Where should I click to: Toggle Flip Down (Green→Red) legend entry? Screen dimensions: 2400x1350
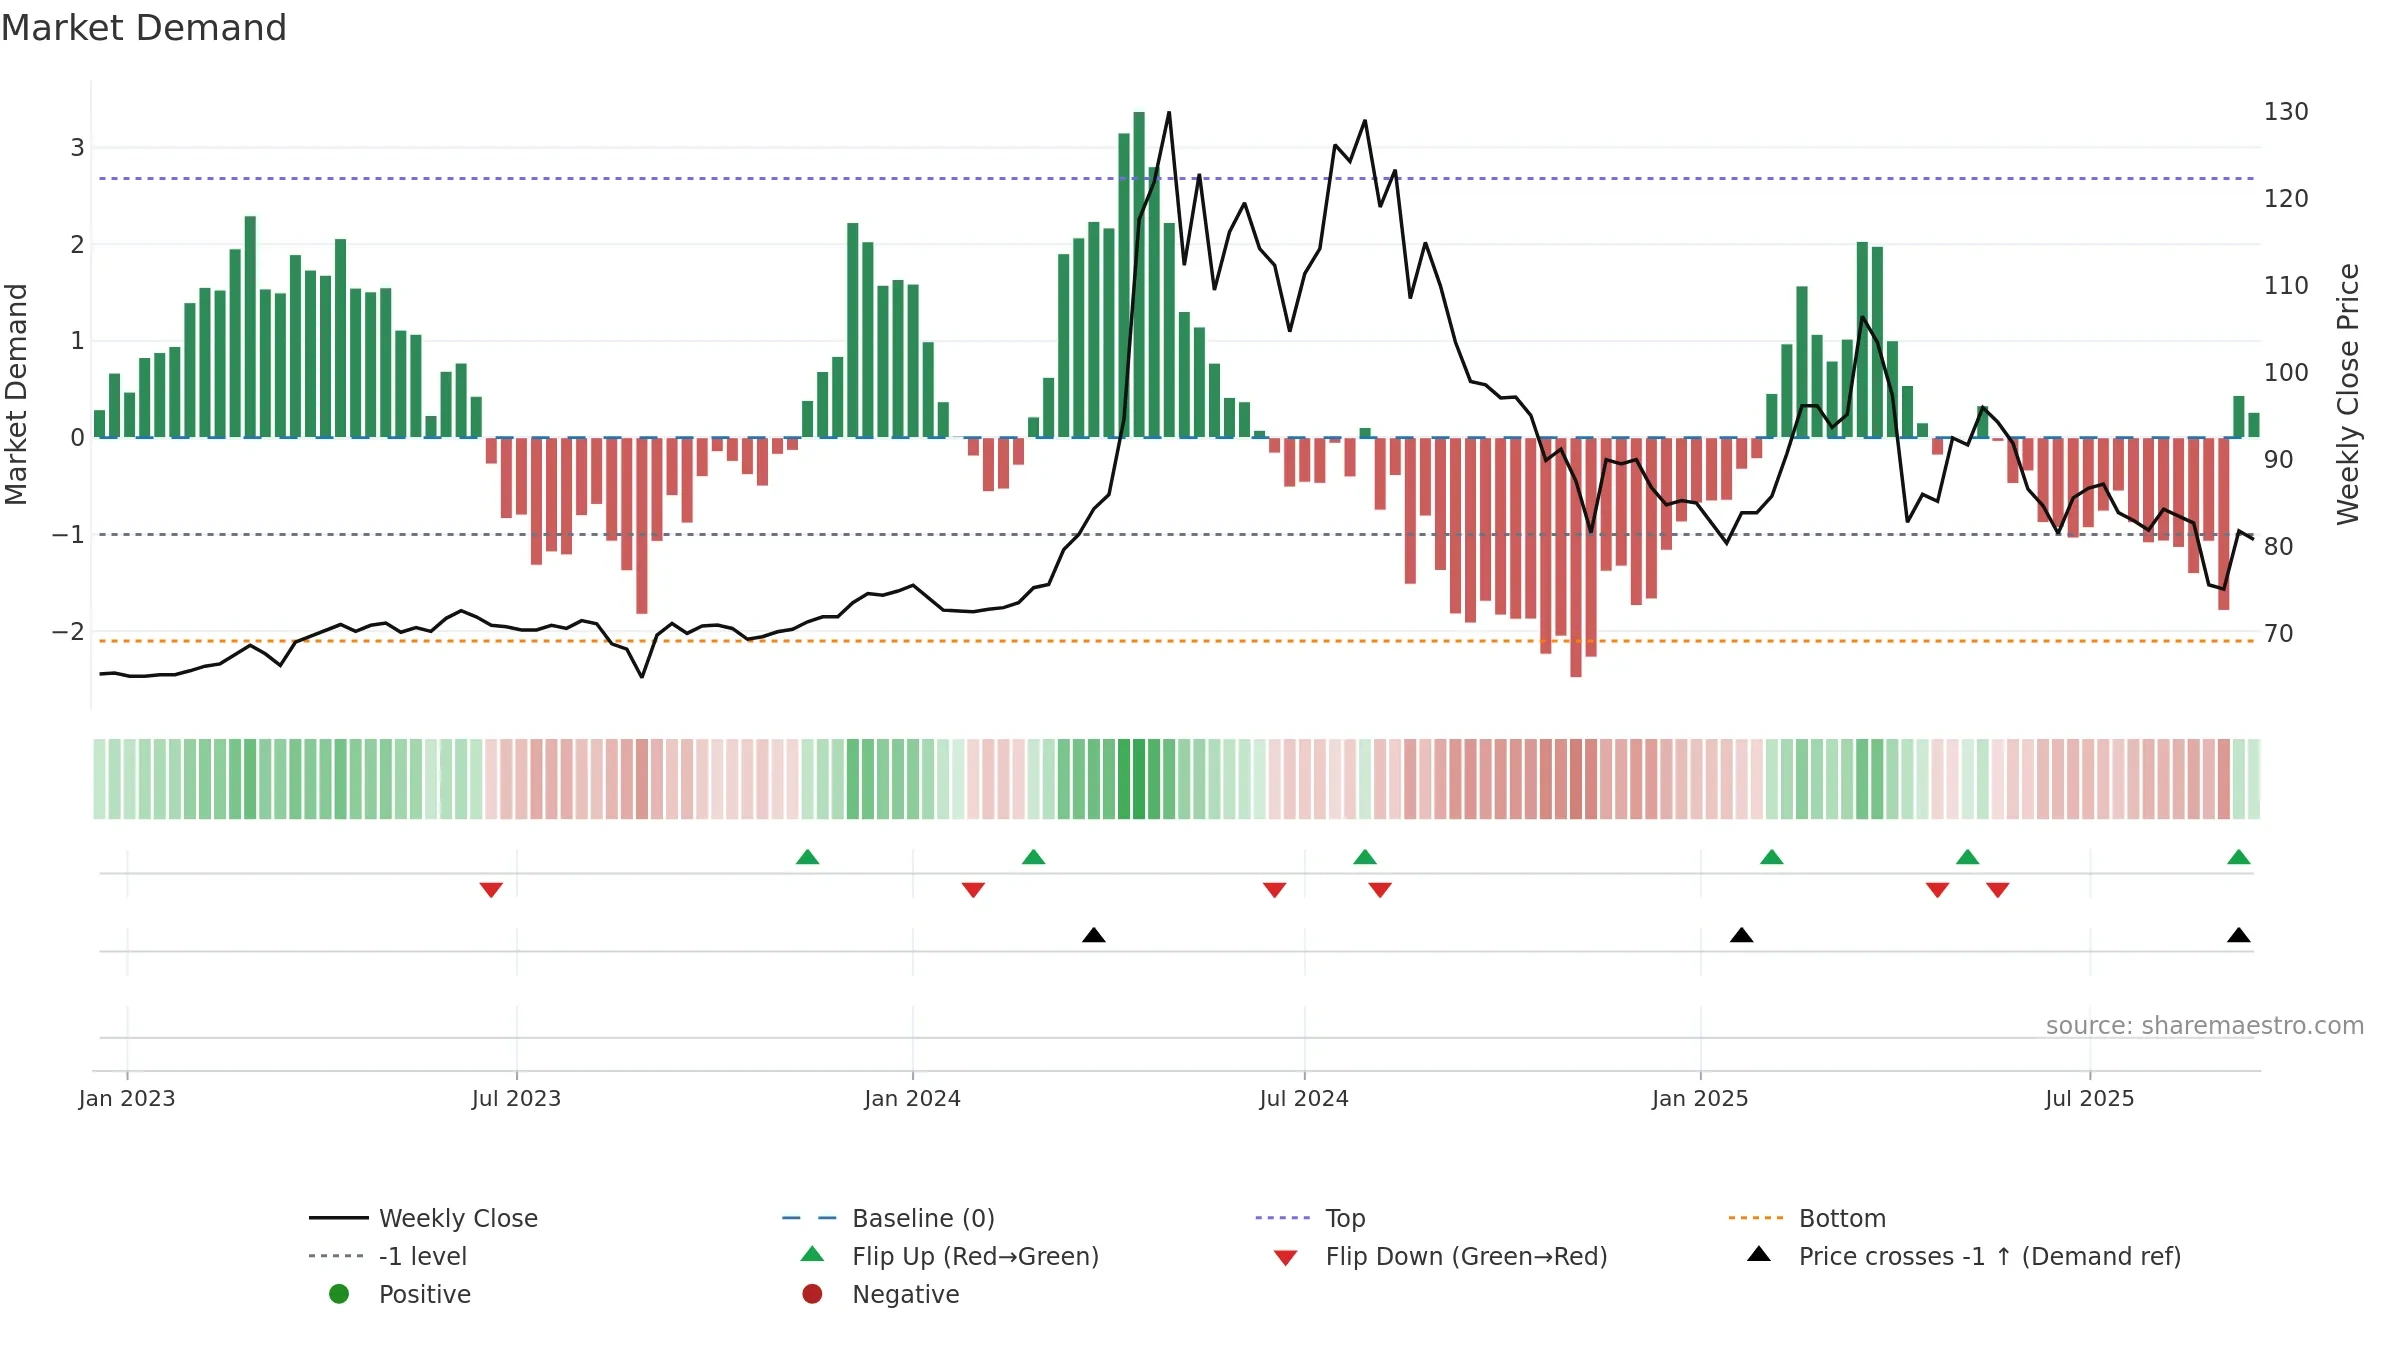(x=1440, y=1256)
